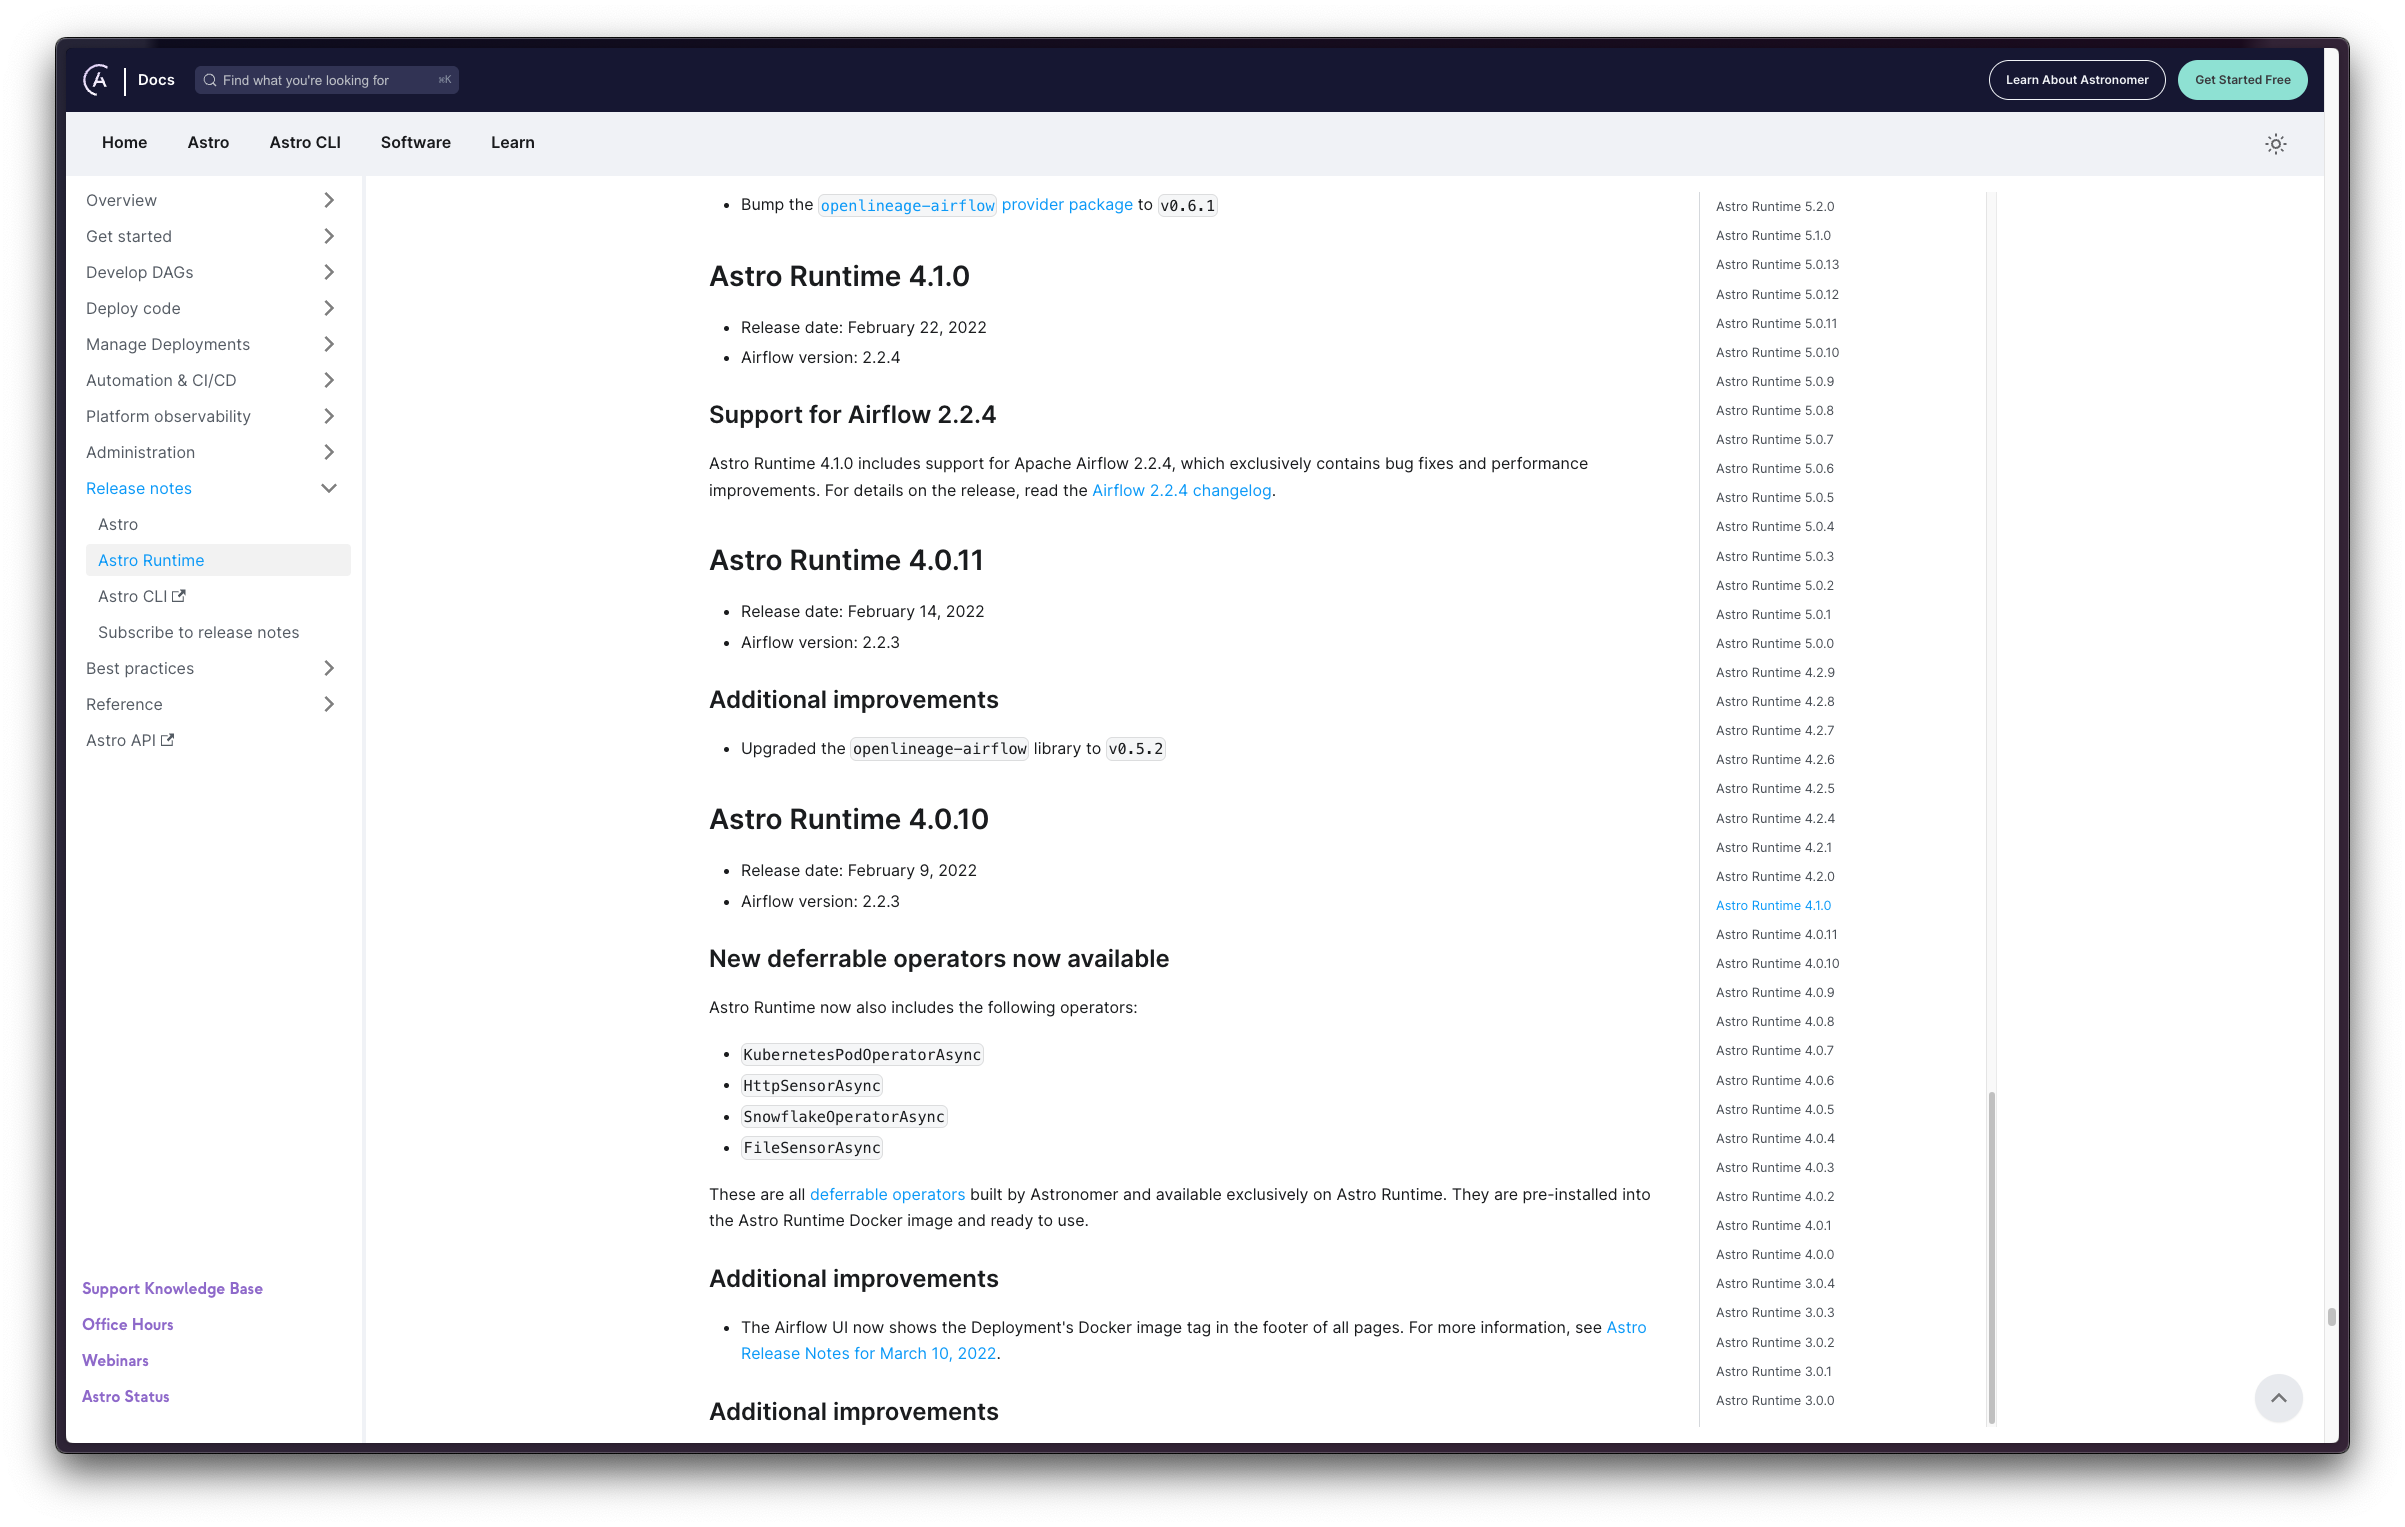Open the Astro CLI external link icon
The image size is (2405, 1527).
(x=179, y=596)
